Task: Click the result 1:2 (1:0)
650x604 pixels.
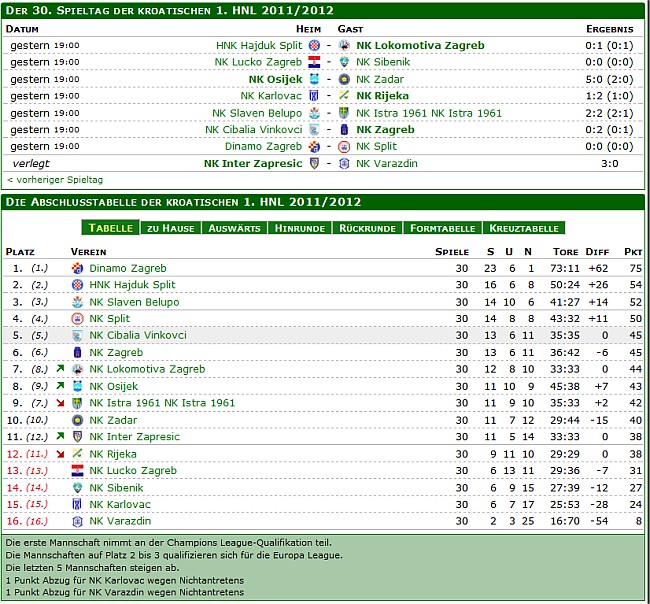Action: click(609, 96)
